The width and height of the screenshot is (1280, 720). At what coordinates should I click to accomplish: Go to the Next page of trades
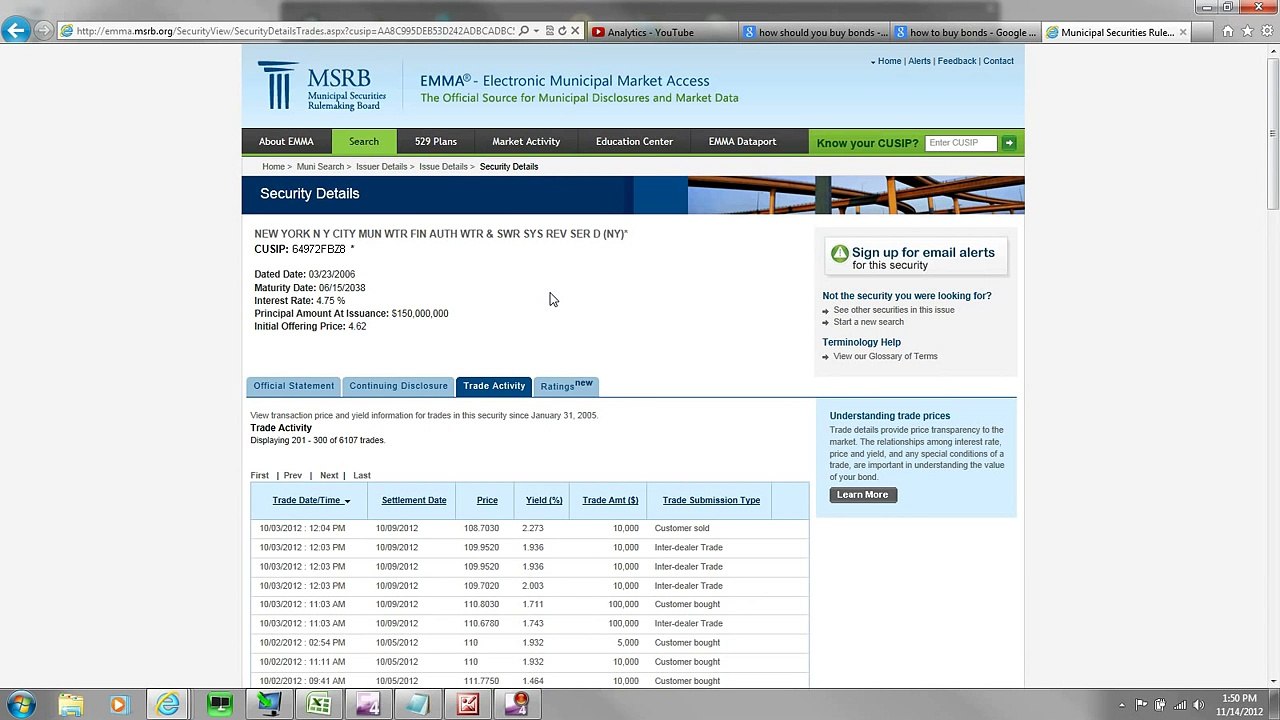pos(329,476)
